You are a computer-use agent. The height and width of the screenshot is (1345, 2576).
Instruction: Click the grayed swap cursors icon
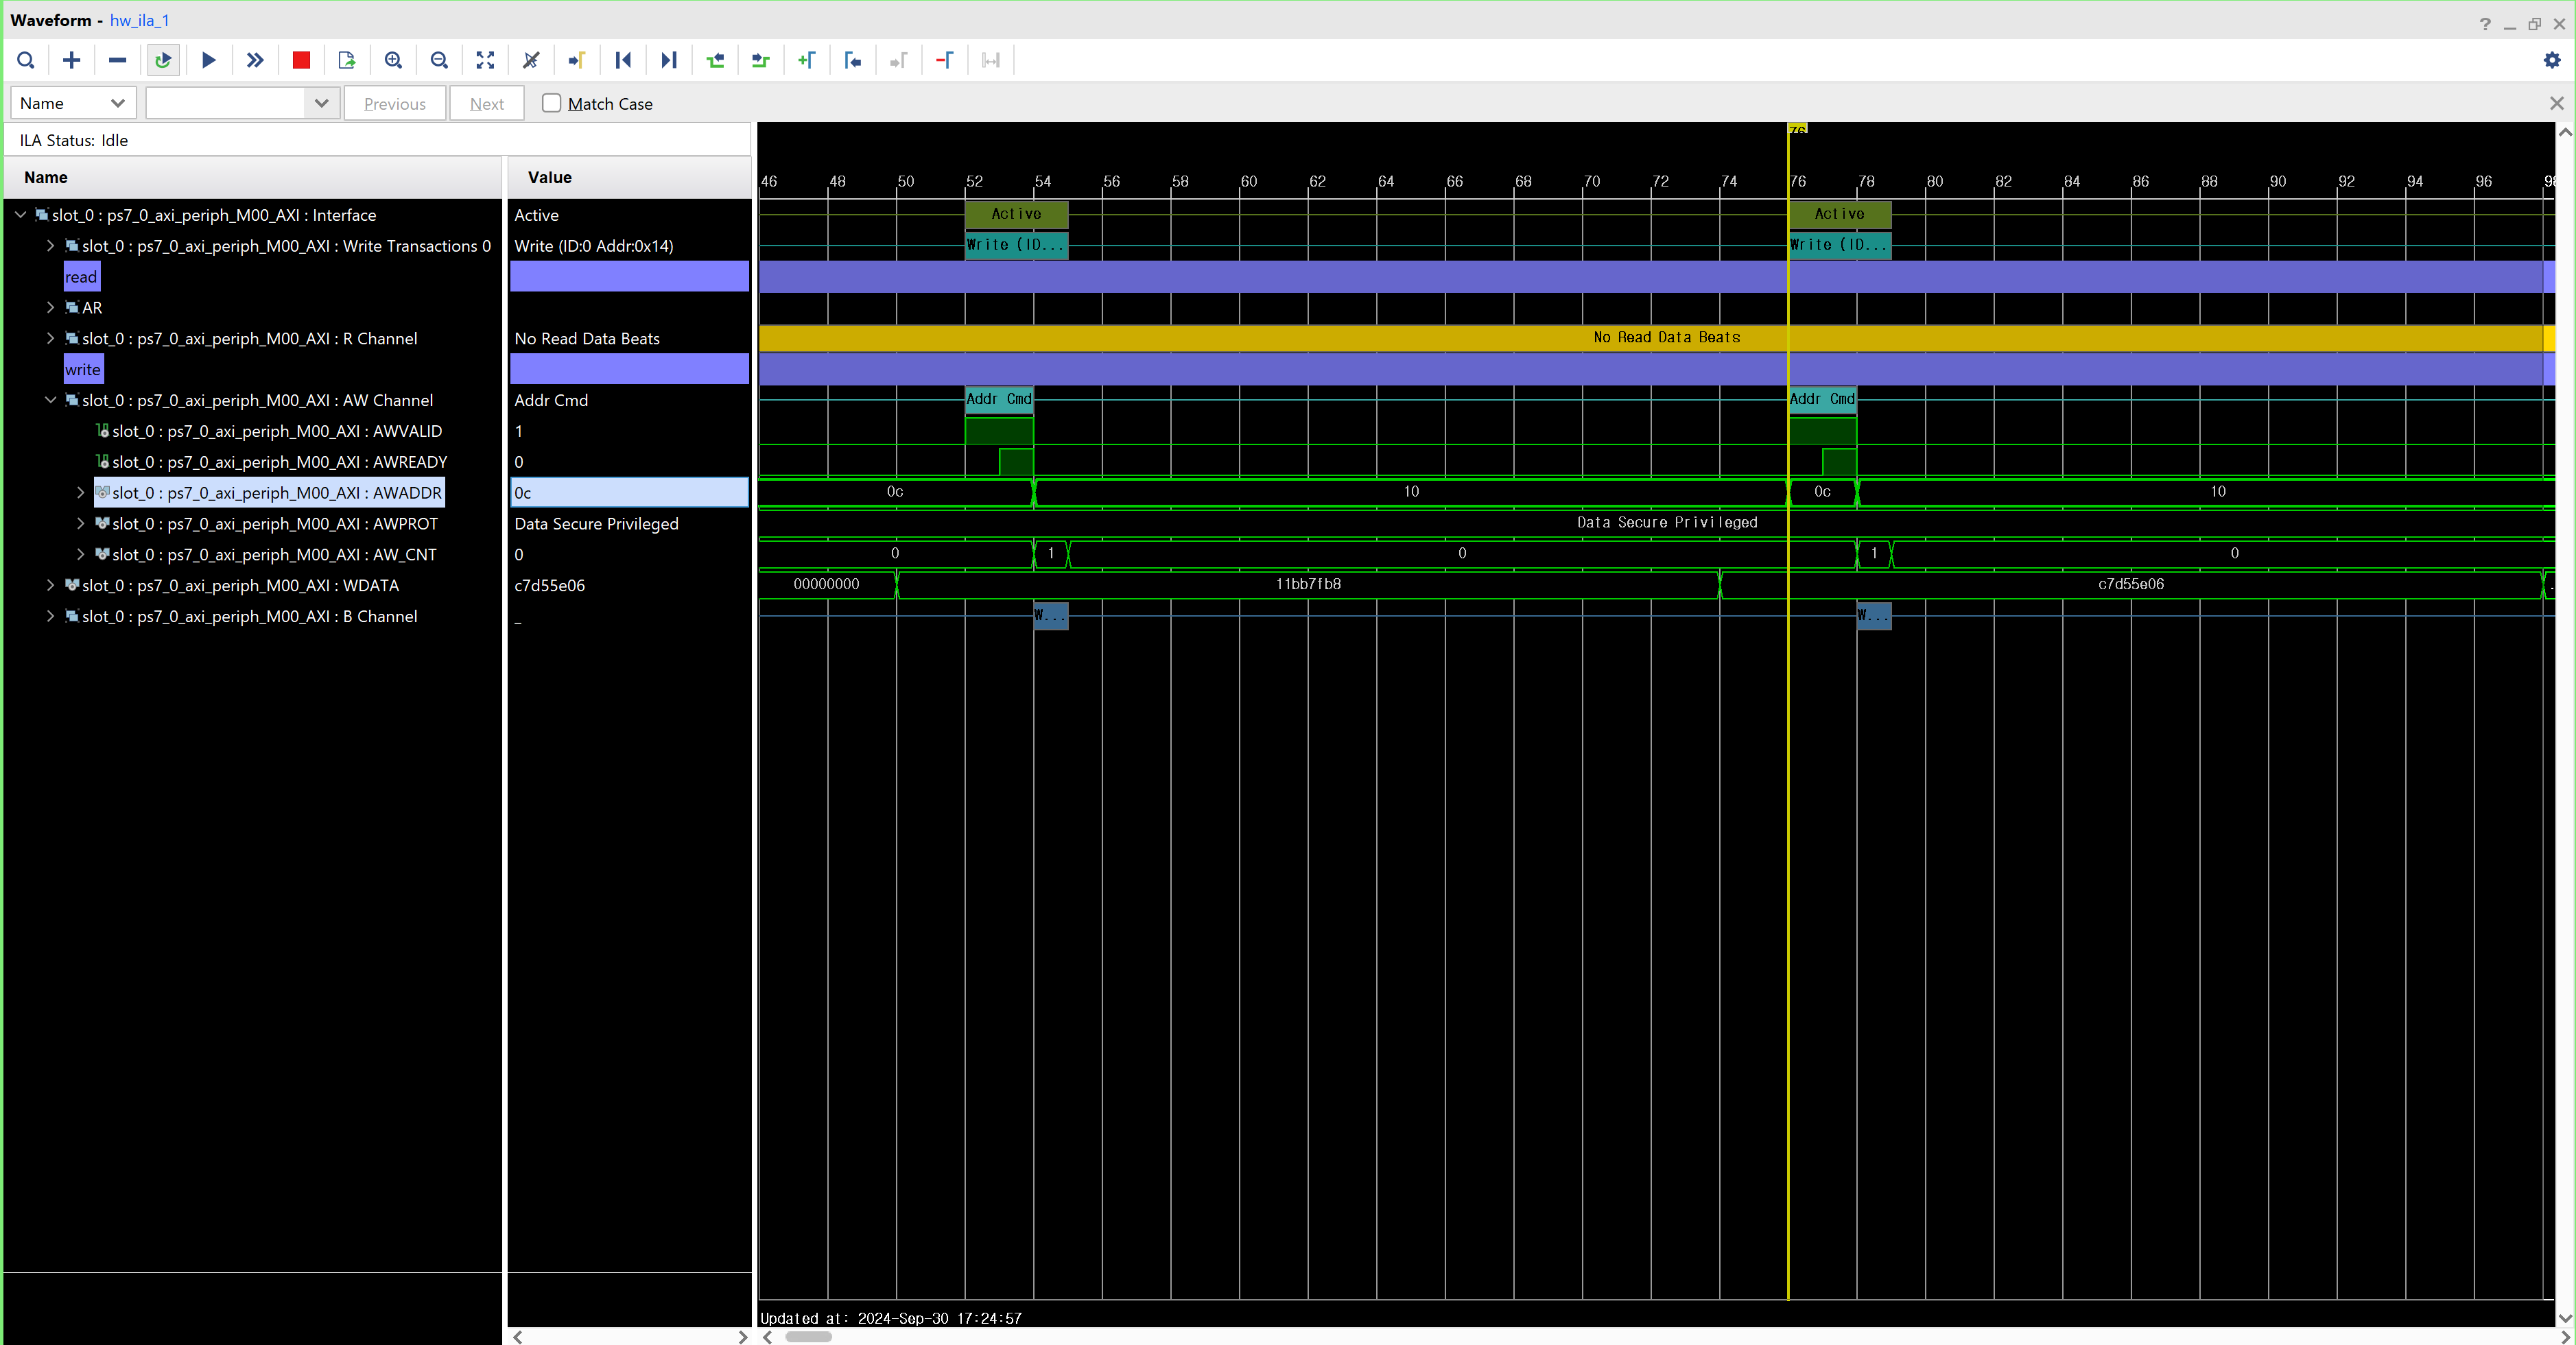click(x=991, y=60)
